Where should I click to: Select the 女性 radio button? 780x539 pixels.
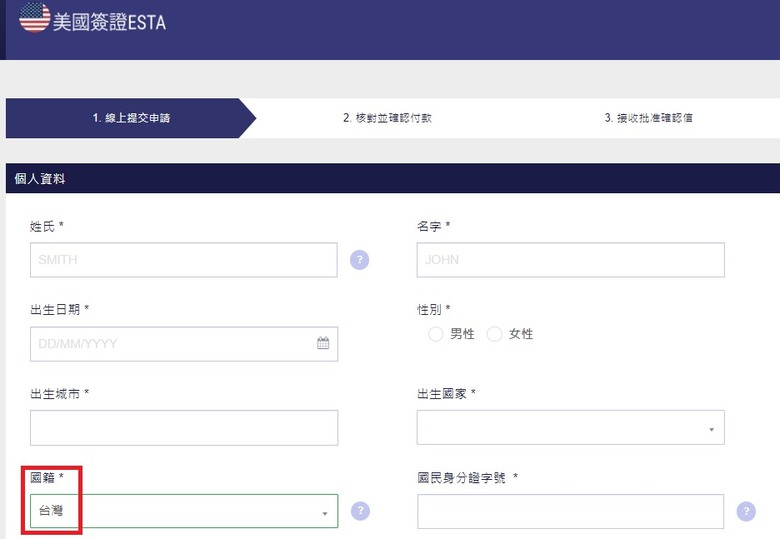click(494, 334)
